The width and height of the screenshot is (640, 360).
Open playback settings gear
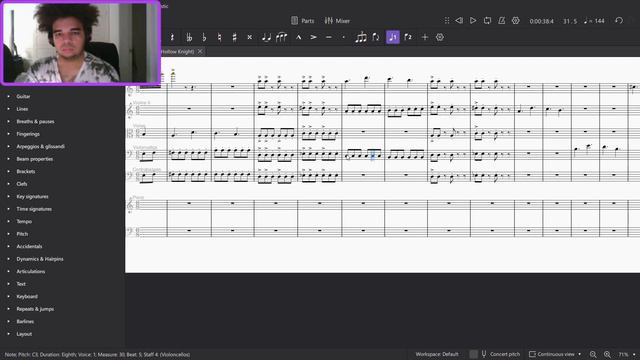tap(516, 20)
